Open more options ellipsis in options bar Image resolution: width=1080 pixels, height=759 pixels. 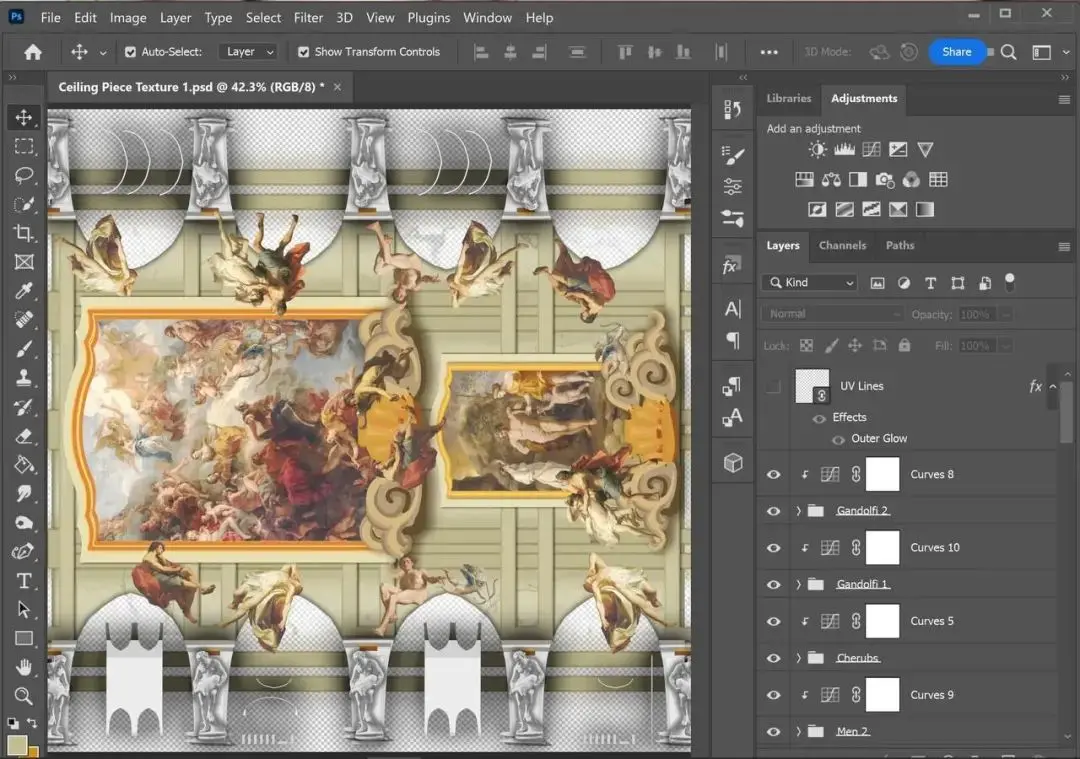click(x=769, y=52)
